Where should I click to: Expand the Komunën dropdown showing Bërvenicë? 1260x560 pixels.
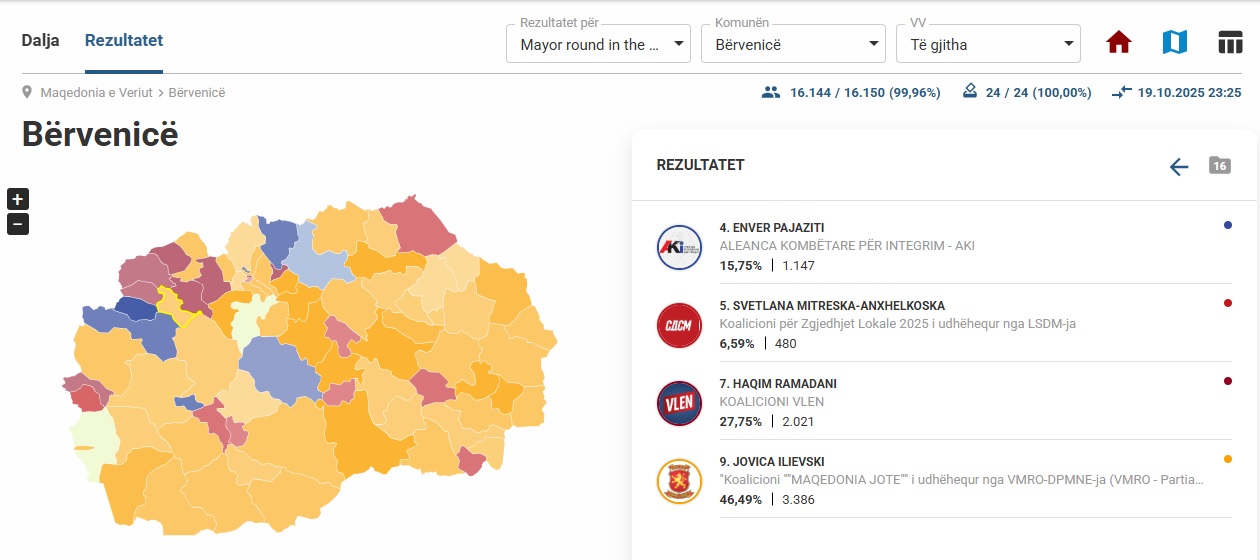point(793,44)
